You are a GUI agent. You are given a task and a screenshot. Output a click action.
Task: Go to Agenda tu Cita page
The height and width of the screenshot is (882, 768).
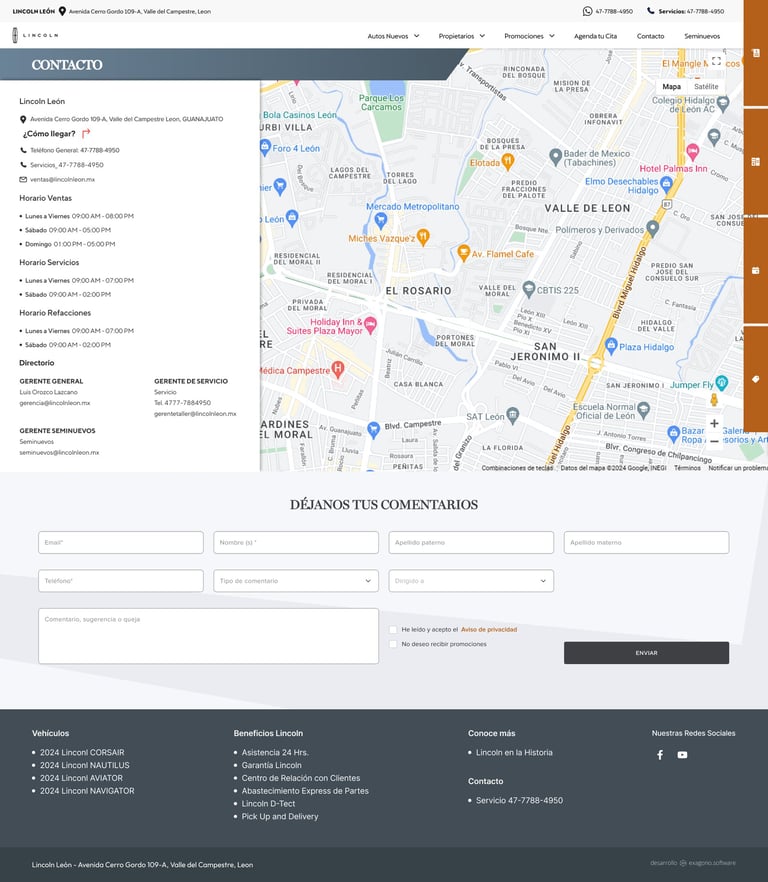[x=595, y=36]
